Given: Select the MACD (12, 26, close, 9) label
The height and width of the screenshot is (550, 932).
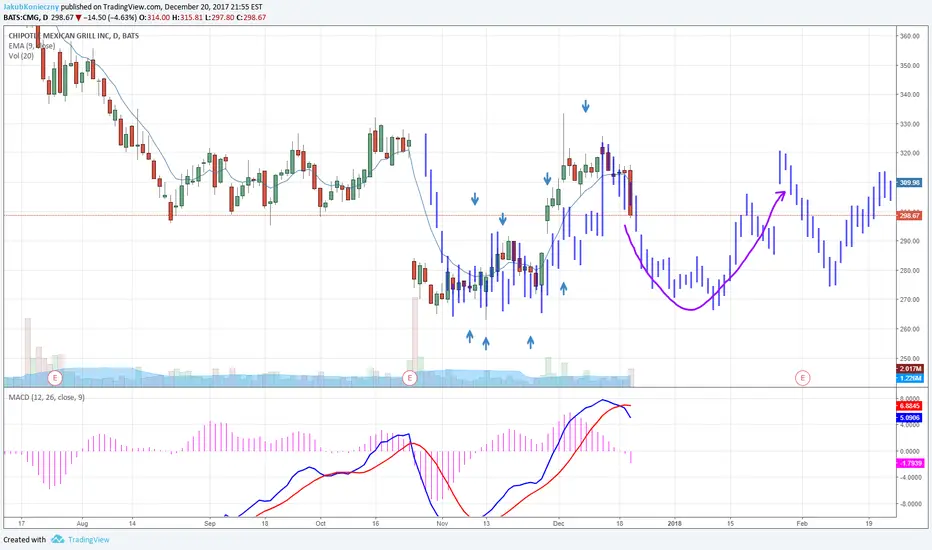Looking at the screenshot, I should click(46, 397).
